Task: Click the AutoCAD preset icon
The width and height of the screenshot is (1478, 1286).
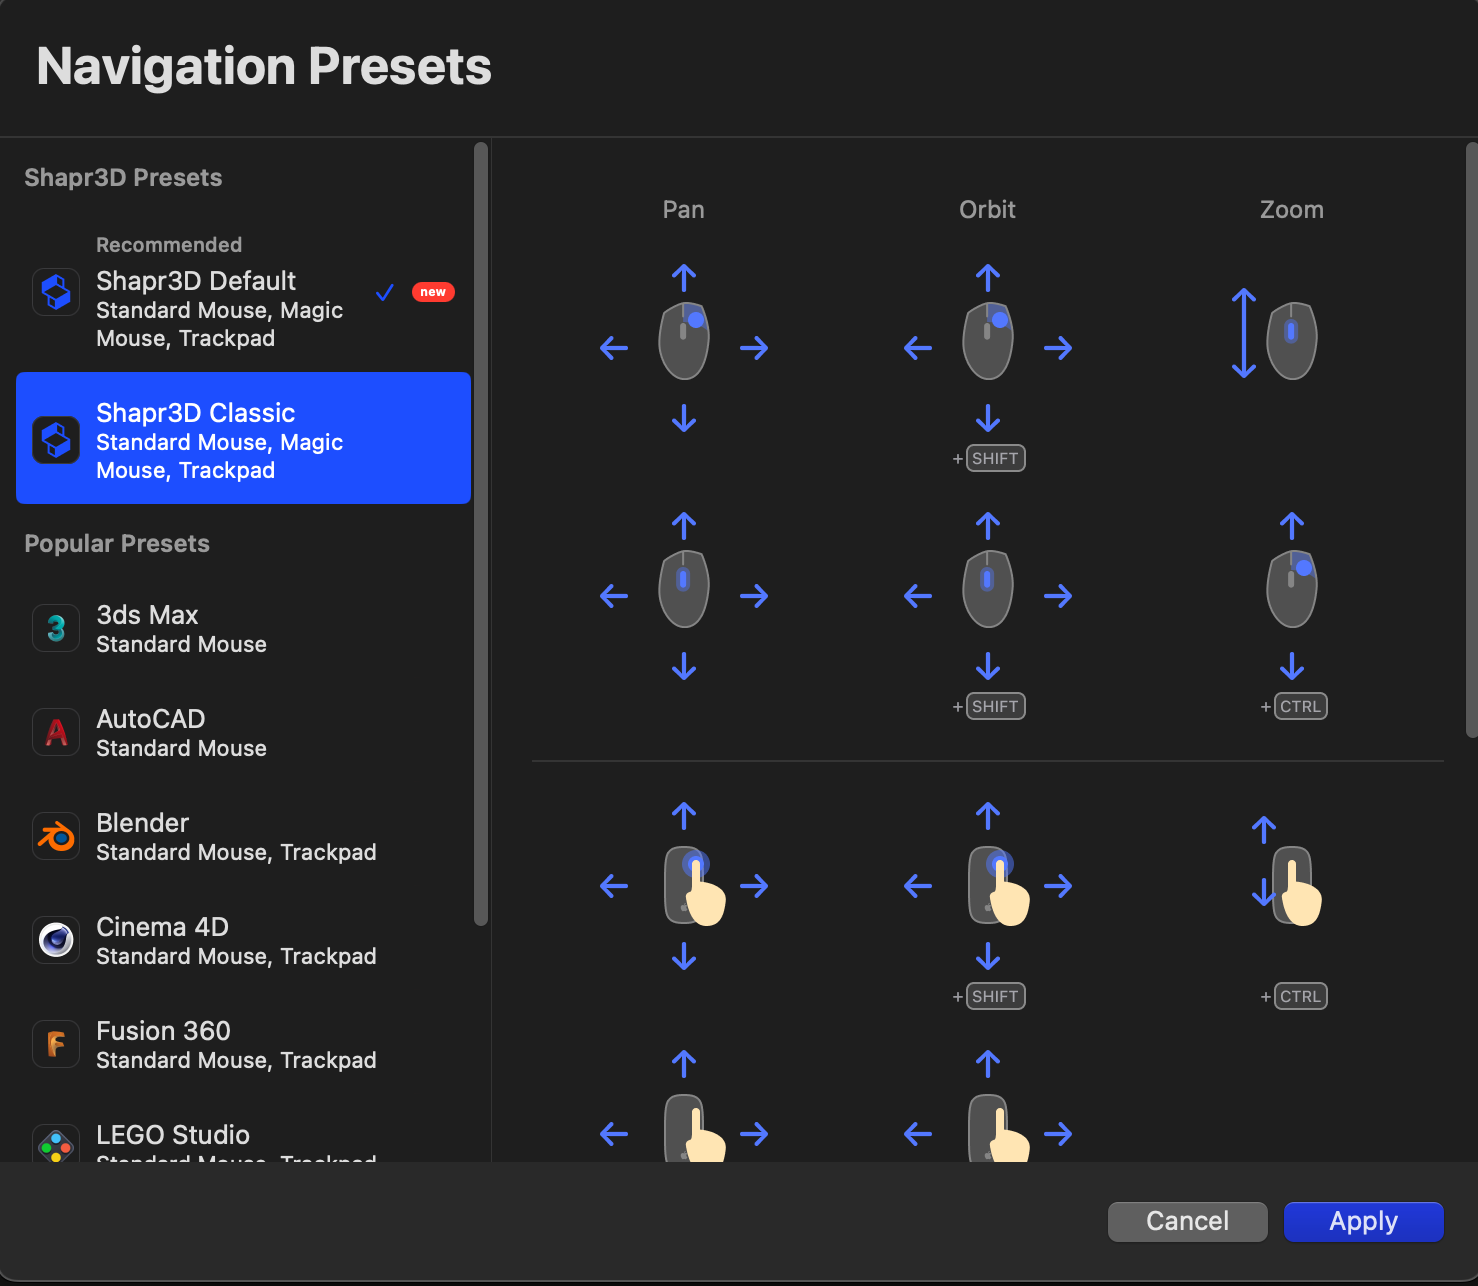Action: tap(55, 732)
